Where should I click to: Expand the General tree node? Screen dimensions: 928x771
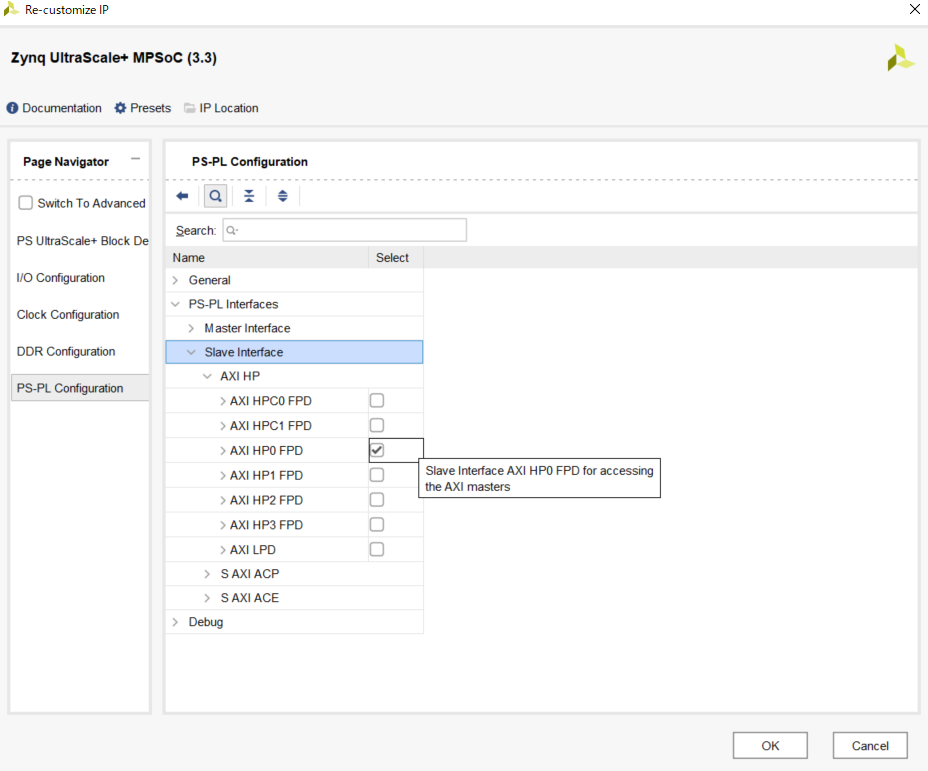click(x=175, y=280)
